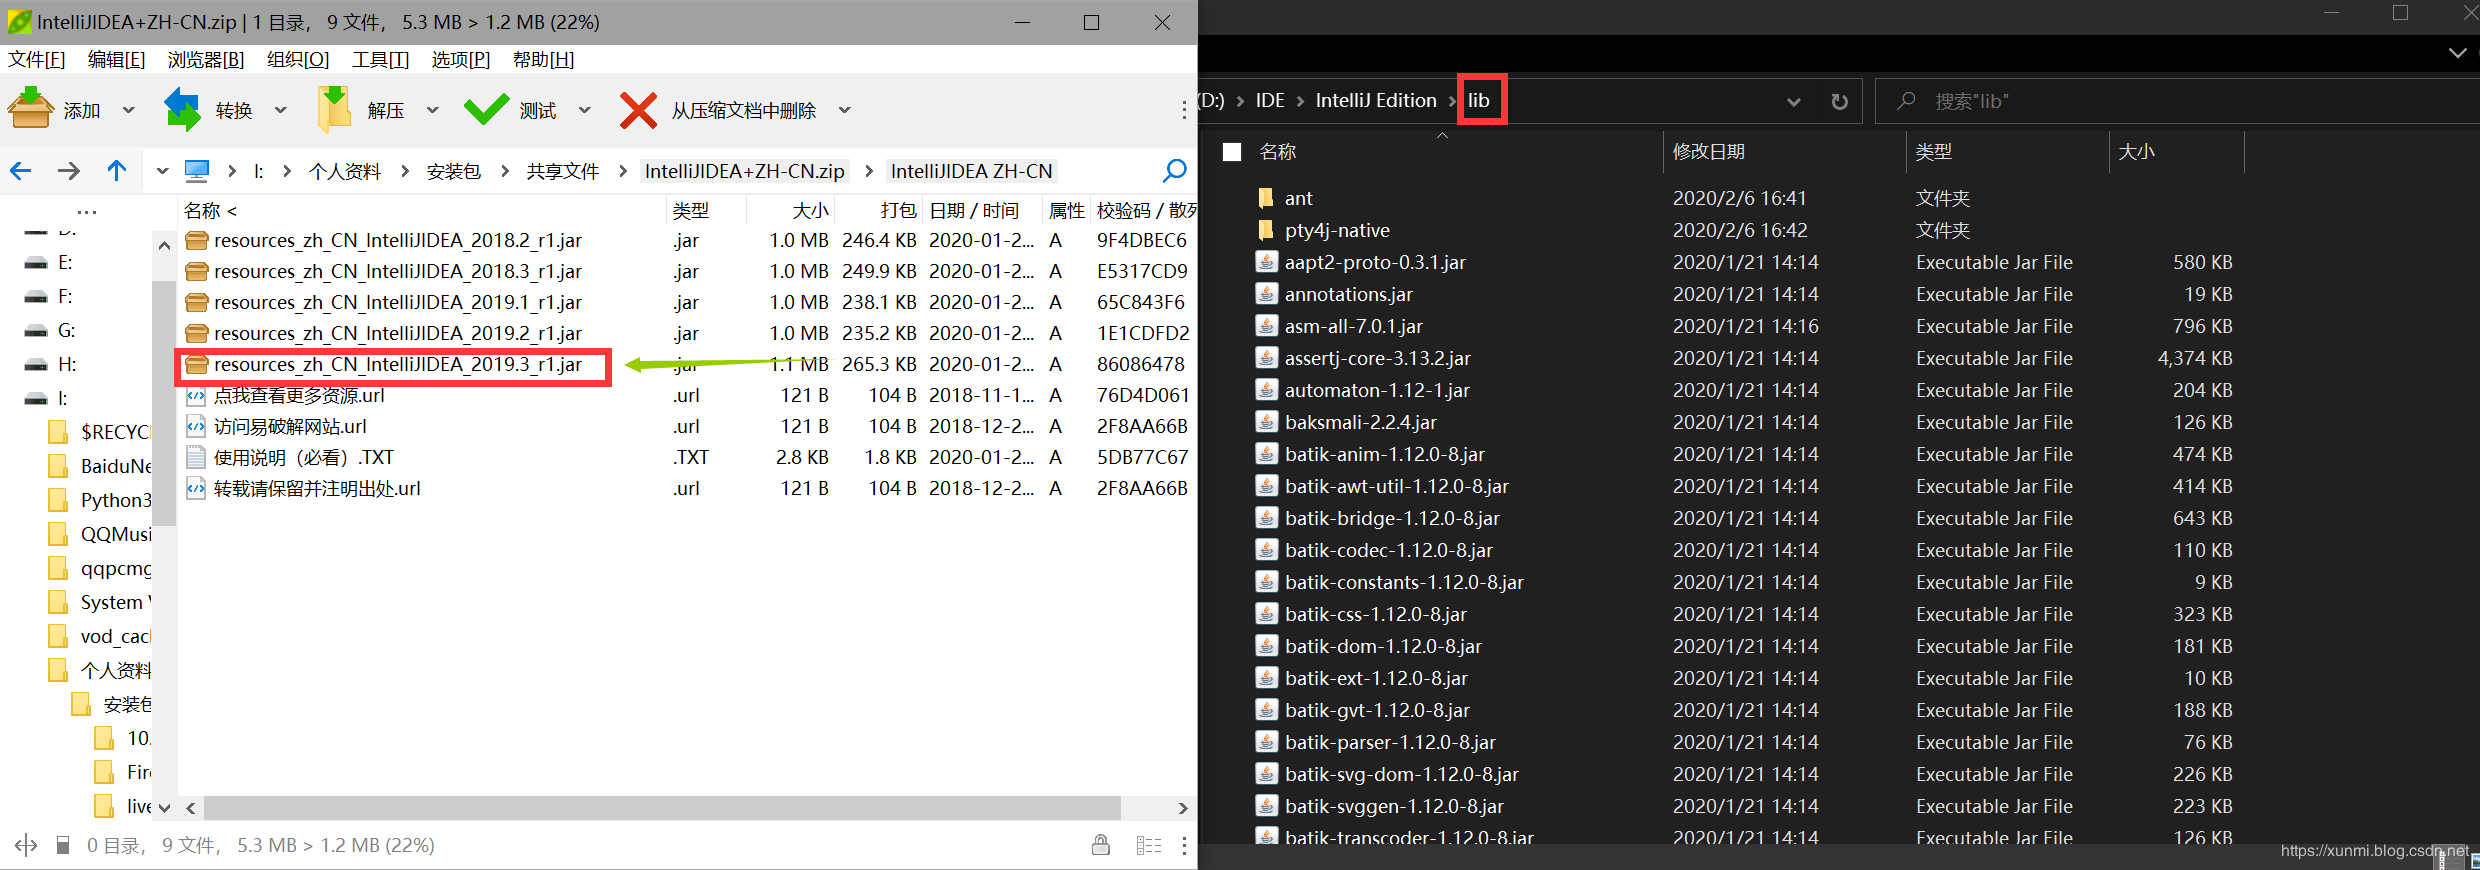Select the BaiduNe folder in tree
This screenshot has height=870, width=2480.
point(116,466)
